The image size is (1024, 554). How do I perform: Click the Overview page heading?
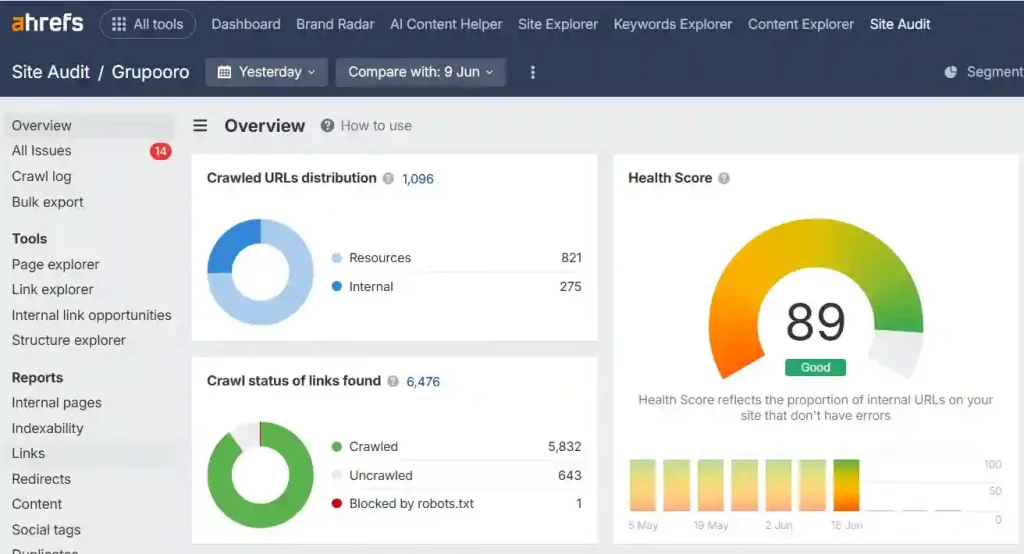[x=264, y=125]
